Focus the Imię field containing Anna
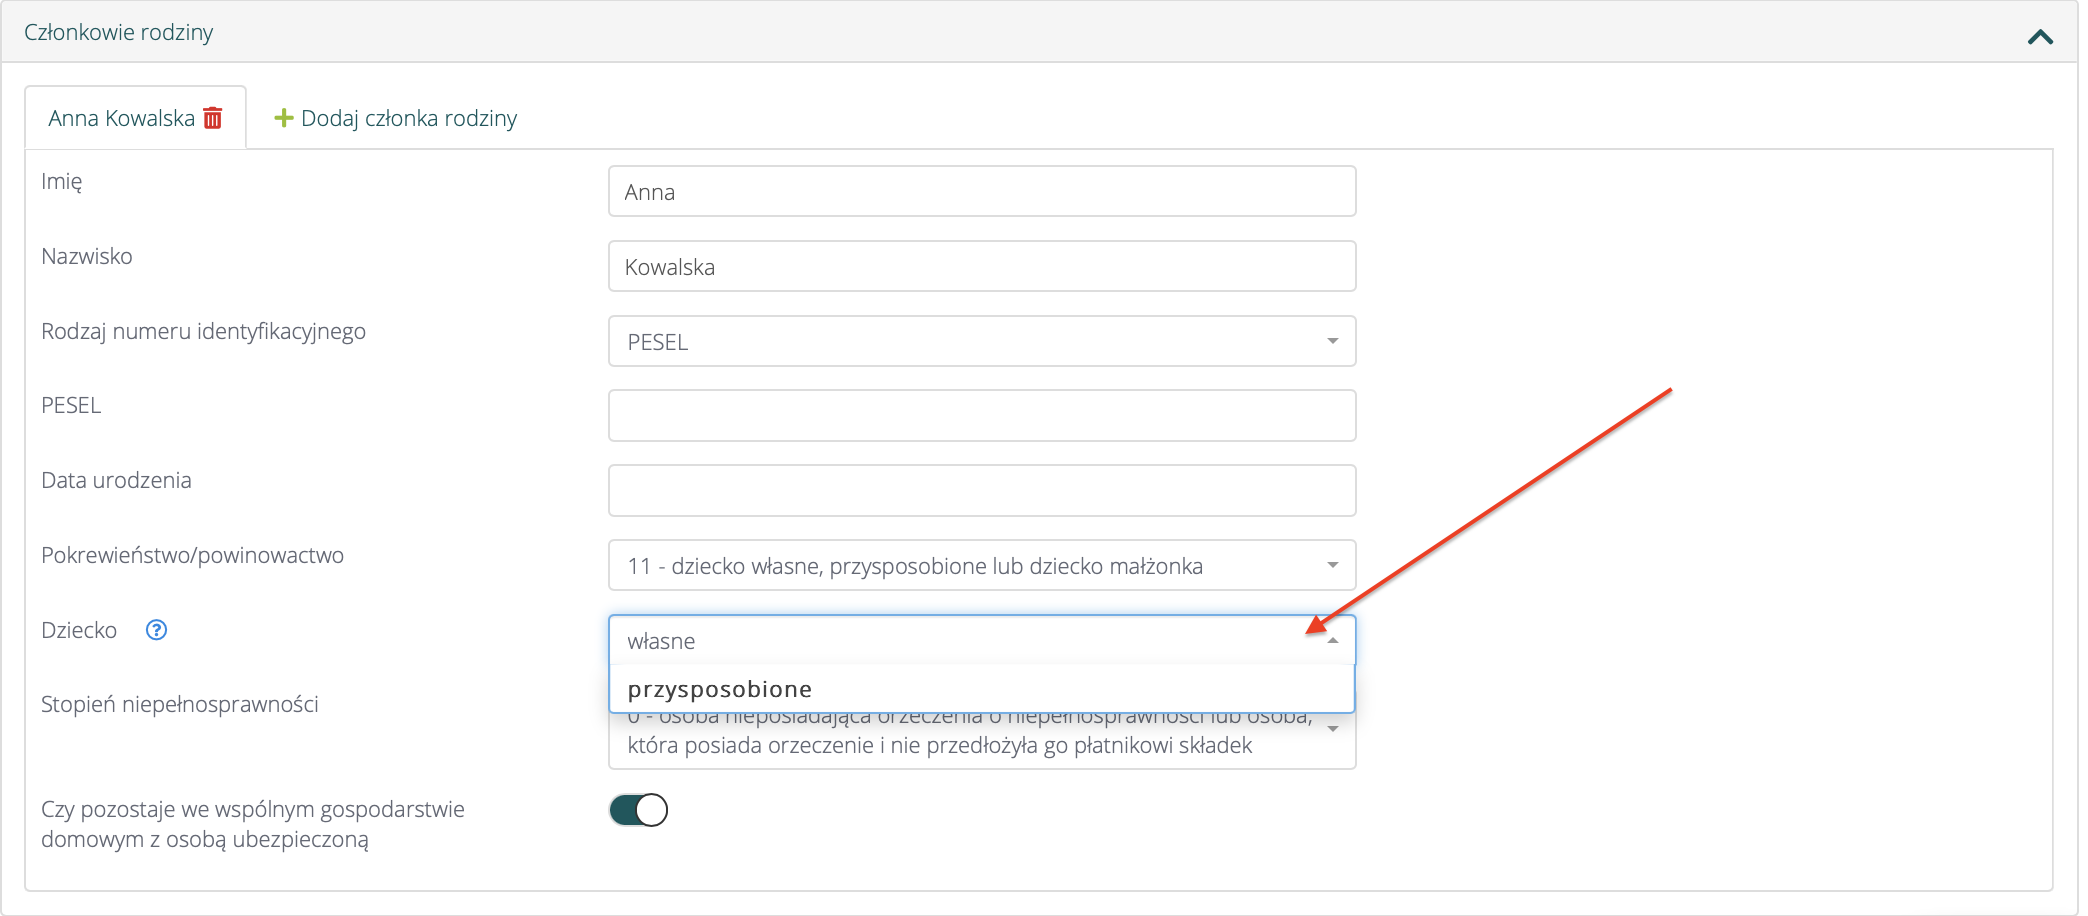Image resolution: width=2088 pixels, height=916 pixels. (981, 192)
